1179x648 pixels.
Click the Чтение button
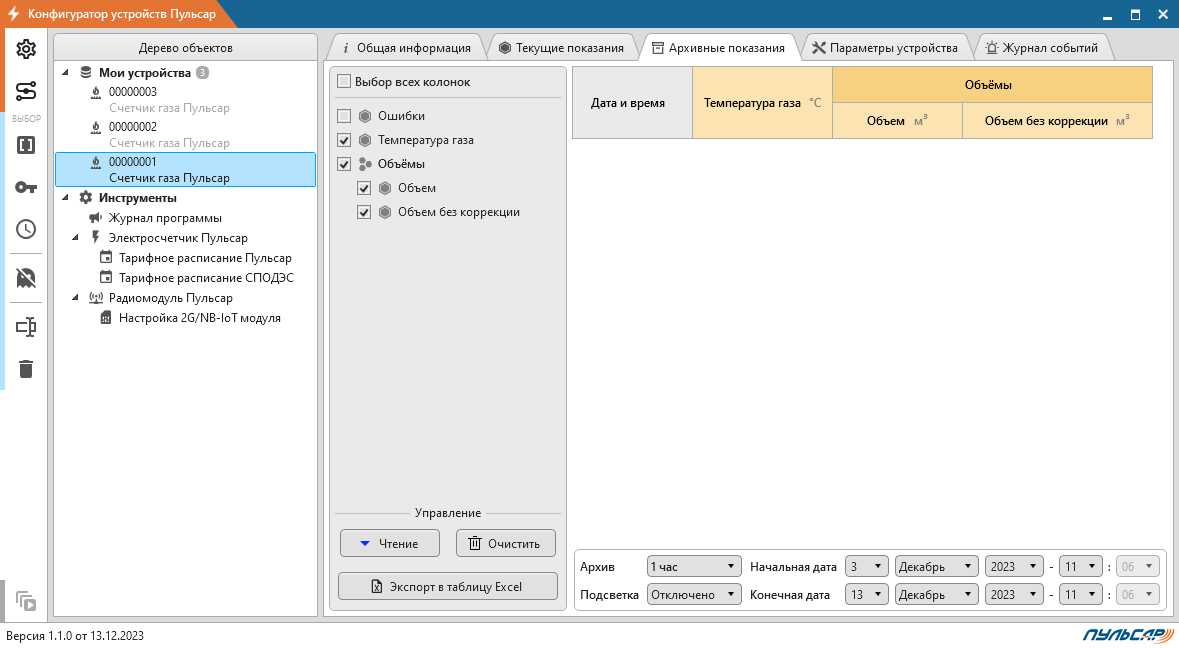389,544
